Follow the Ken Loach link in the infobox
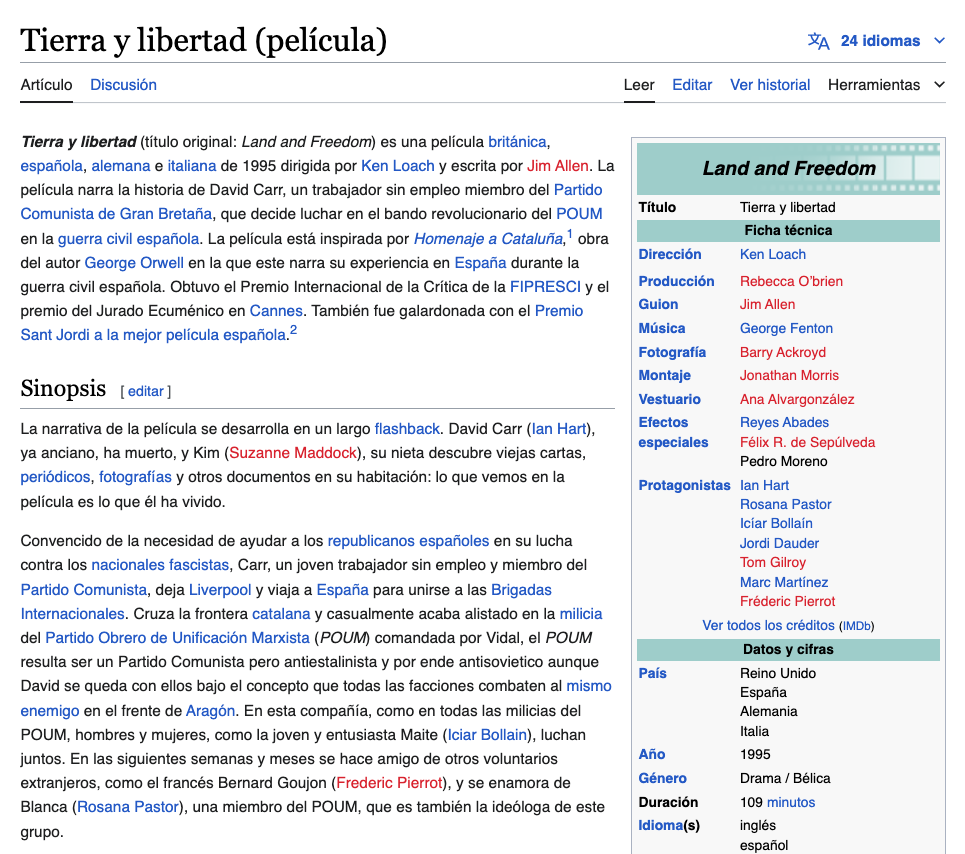 click(x=772, y=255)
